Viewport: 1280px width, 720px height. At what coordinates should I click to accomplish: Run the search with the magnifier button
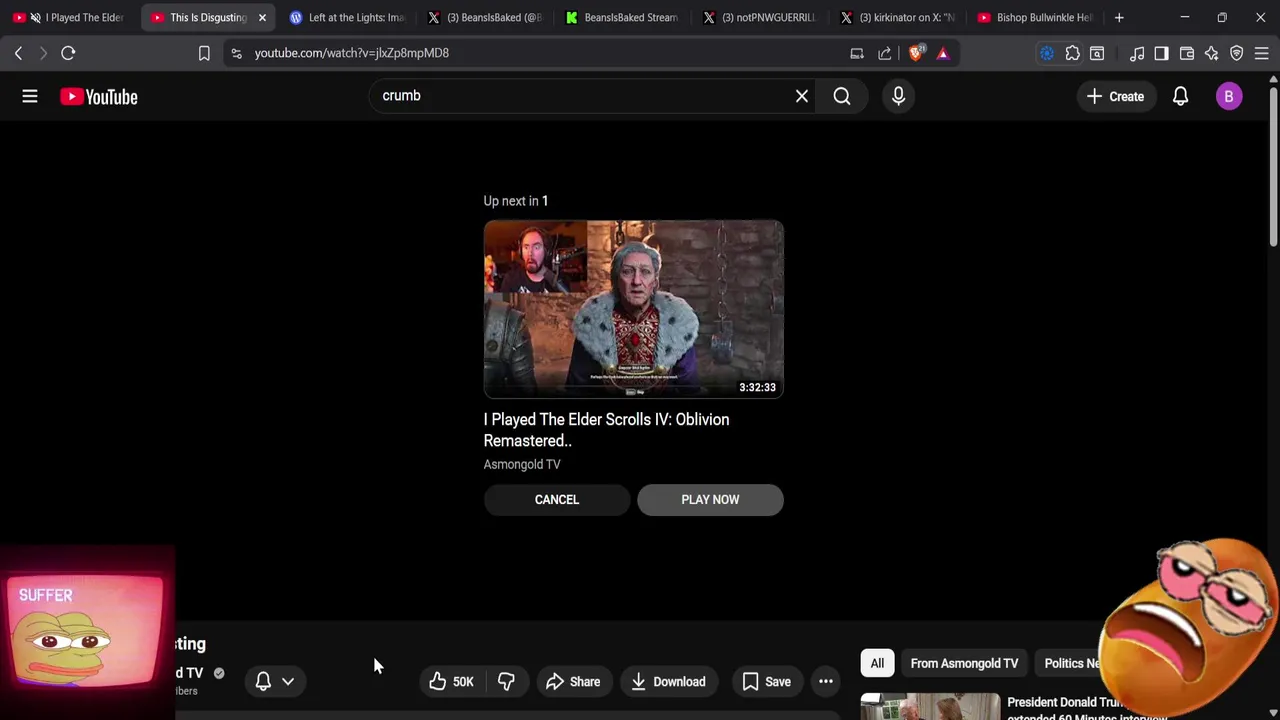pos(842,96)
